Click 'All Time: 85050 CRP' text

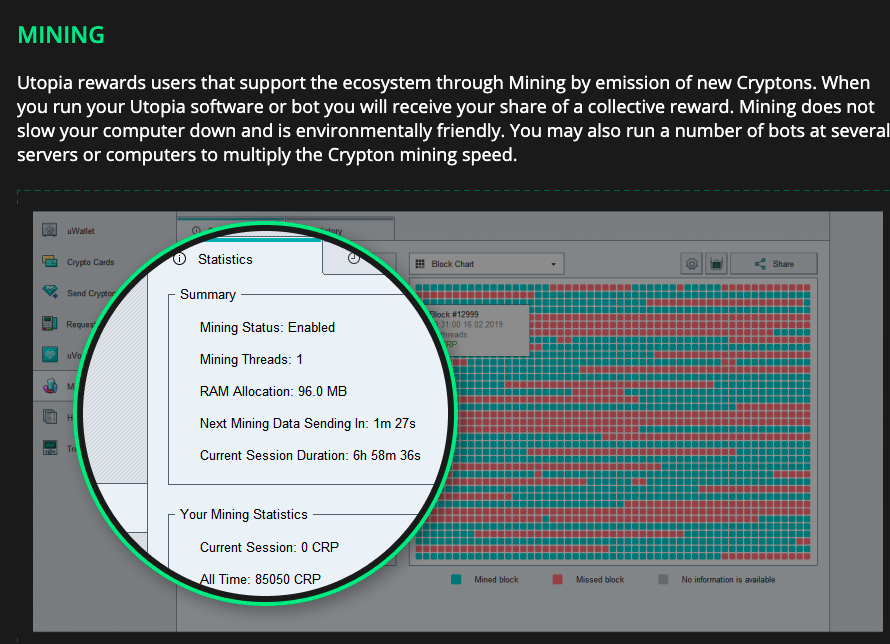[260, 579]
